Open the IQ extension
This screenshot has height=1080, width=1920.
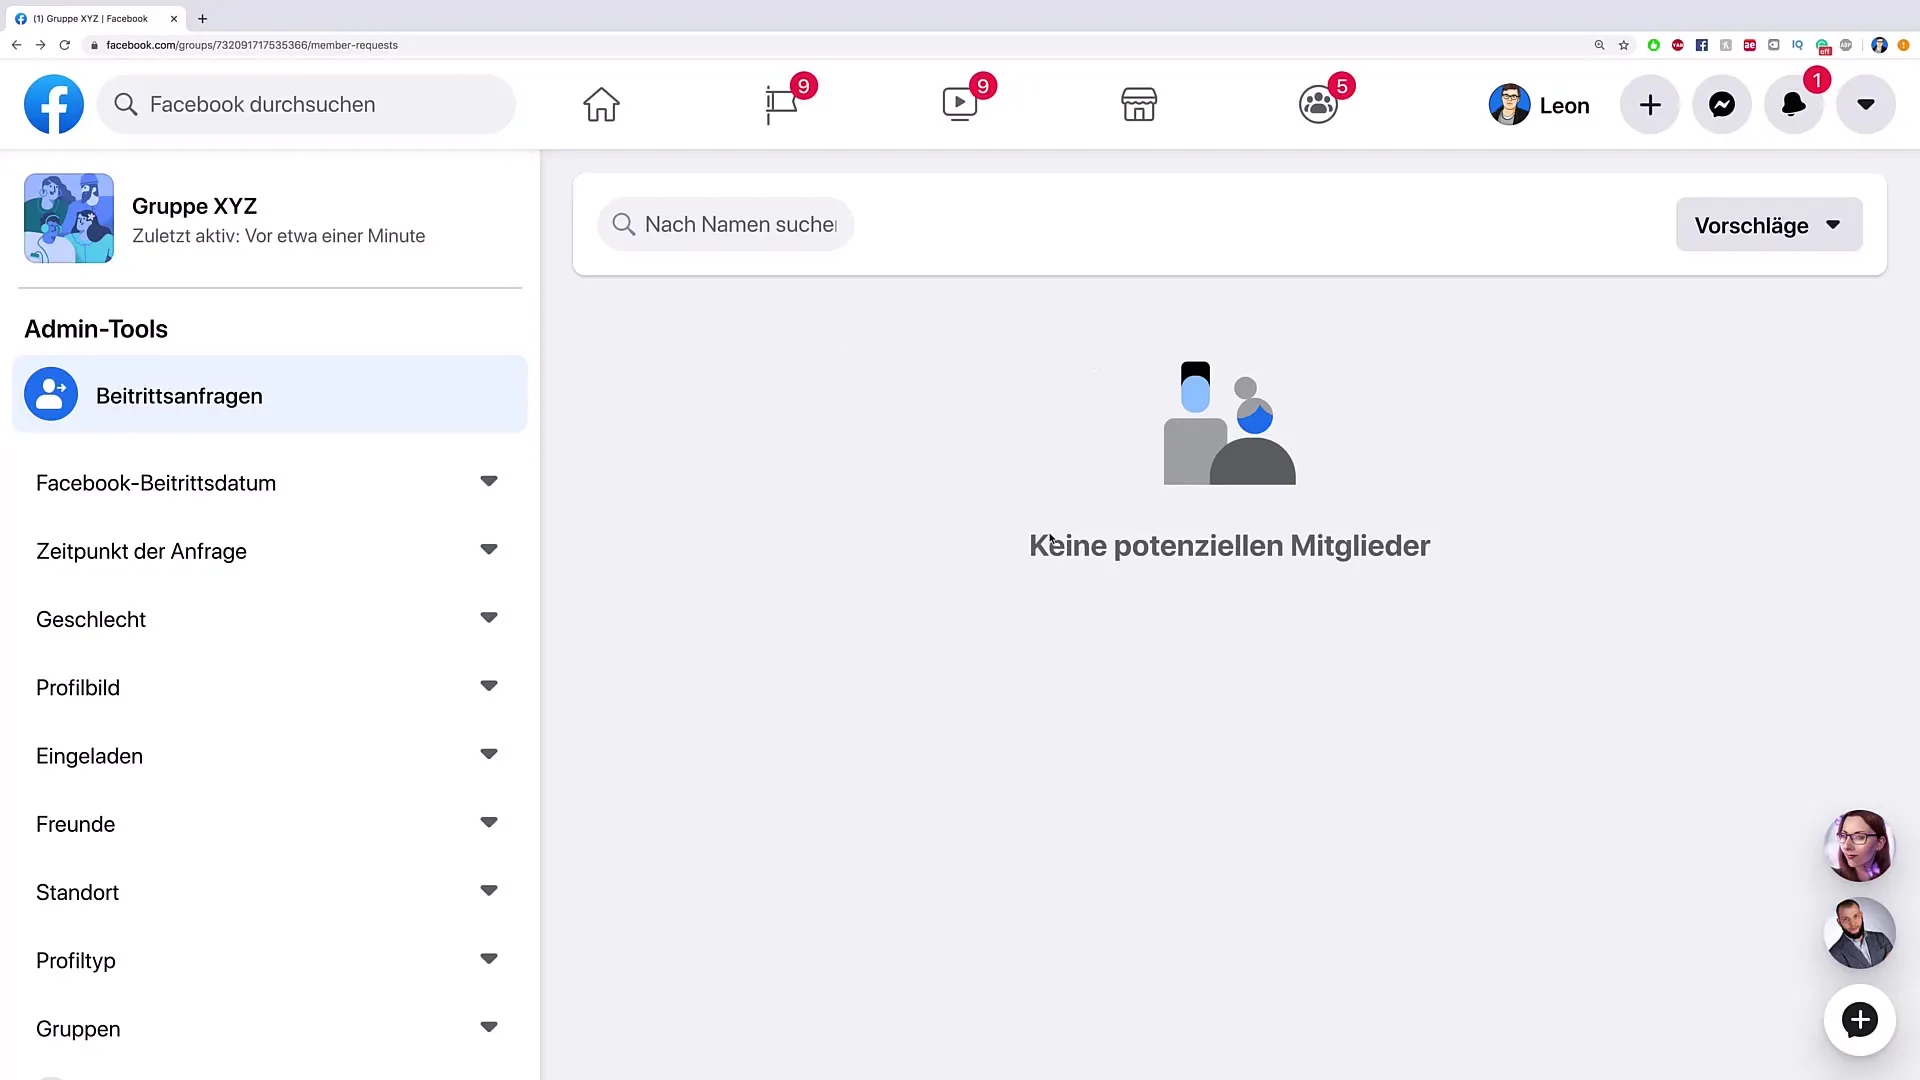pos(1797,45)
